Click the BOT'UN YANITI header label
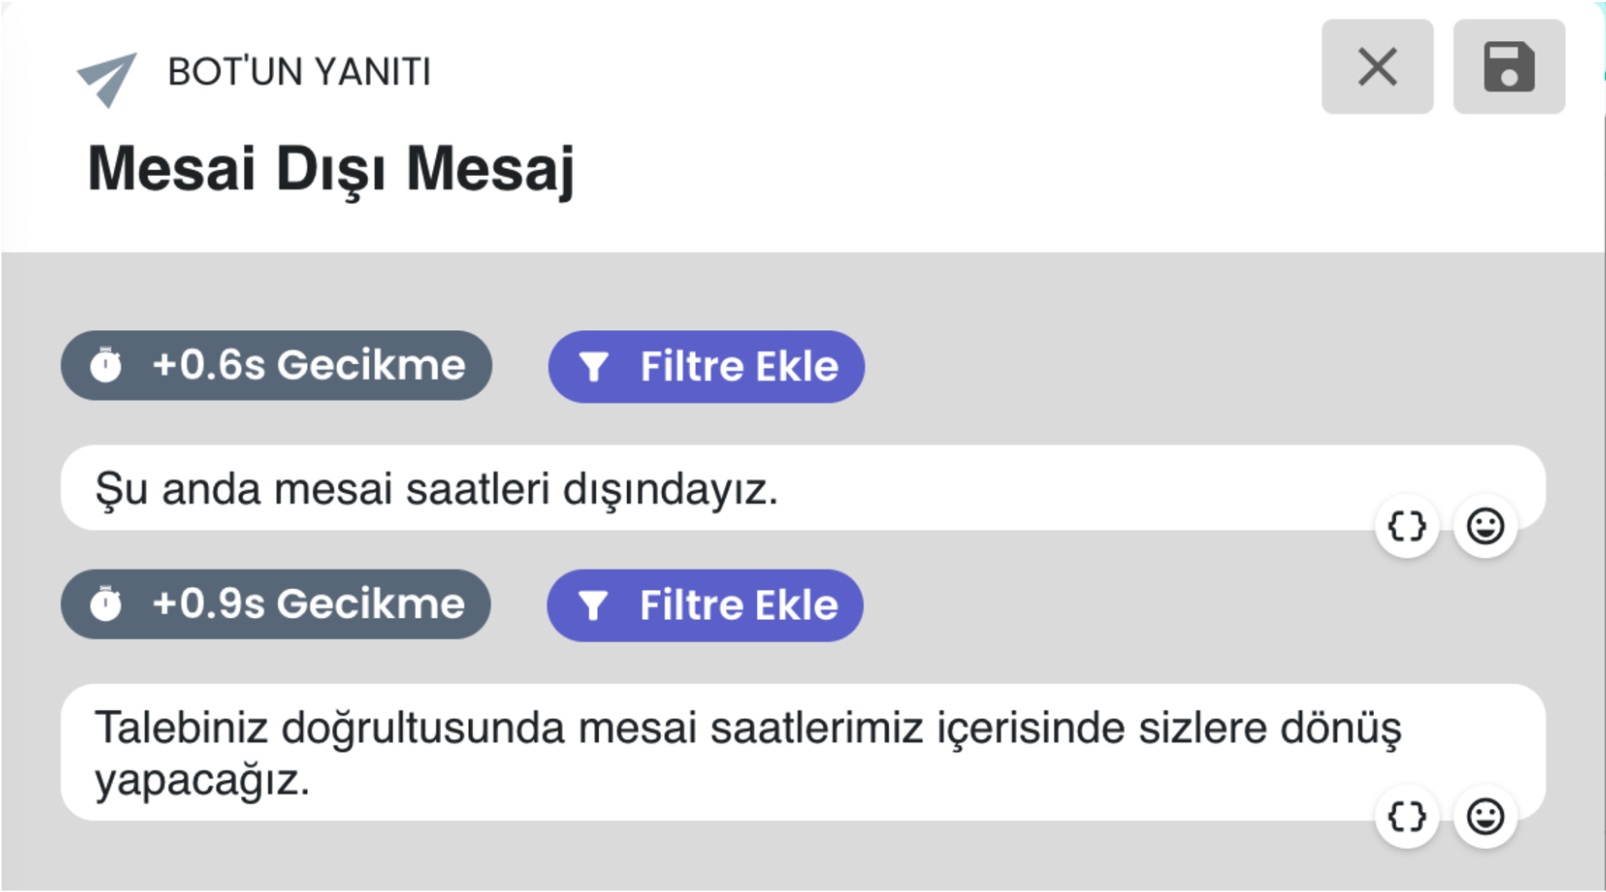1606x892 pixels. [299, 72]
